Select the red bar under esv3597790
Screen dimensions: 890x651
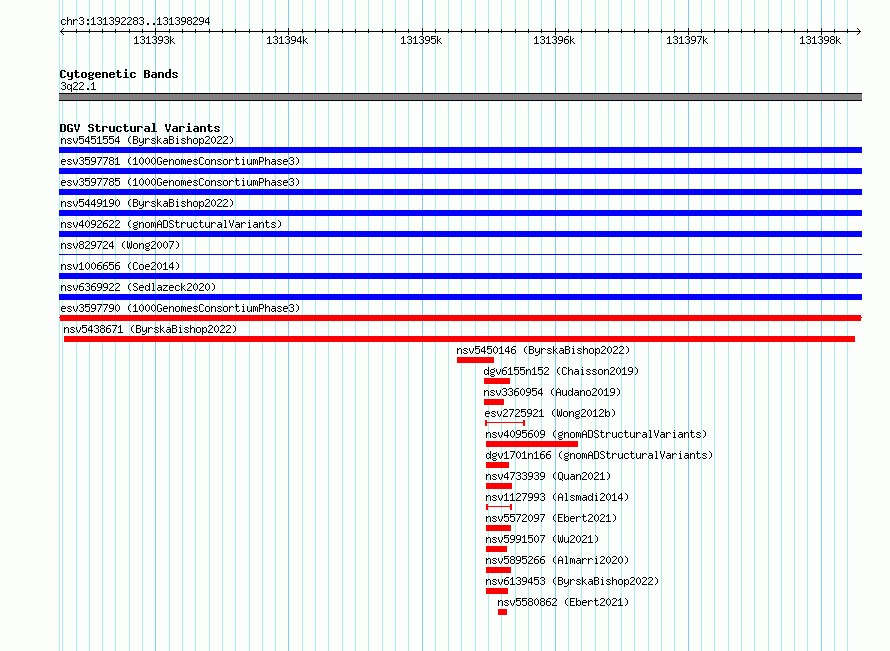tap(460, 318)
